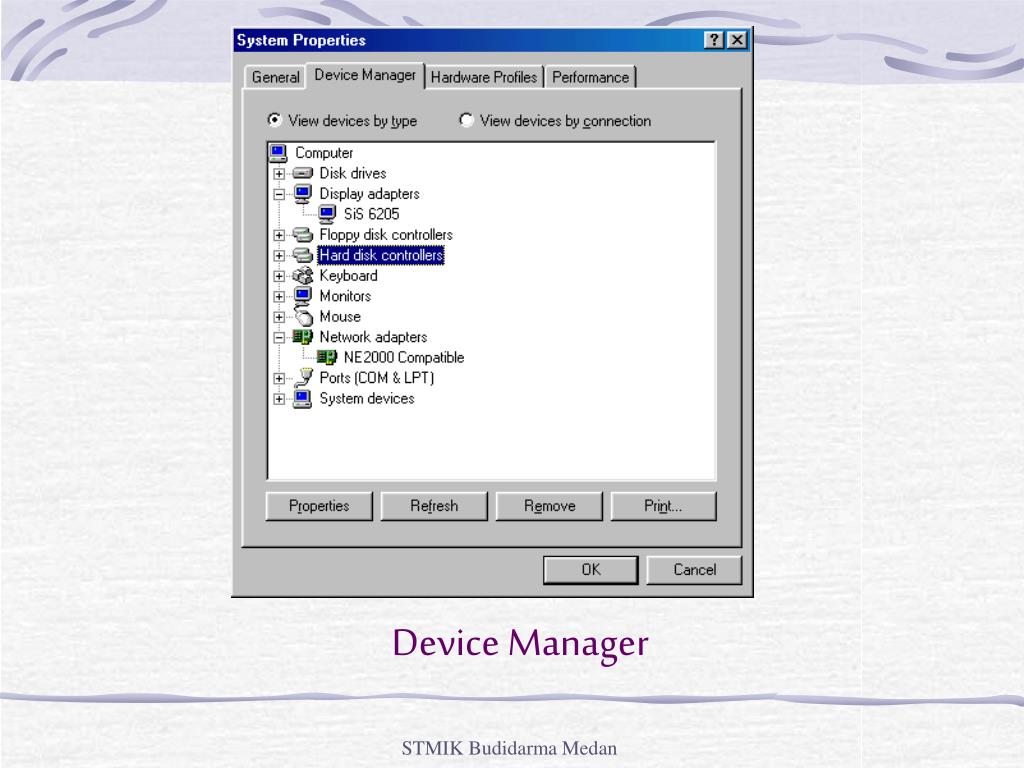Image resolution: width=1024 pixels, height=768 pixels.
Task: Expand the Keyboard node
Action: (279, 276)
